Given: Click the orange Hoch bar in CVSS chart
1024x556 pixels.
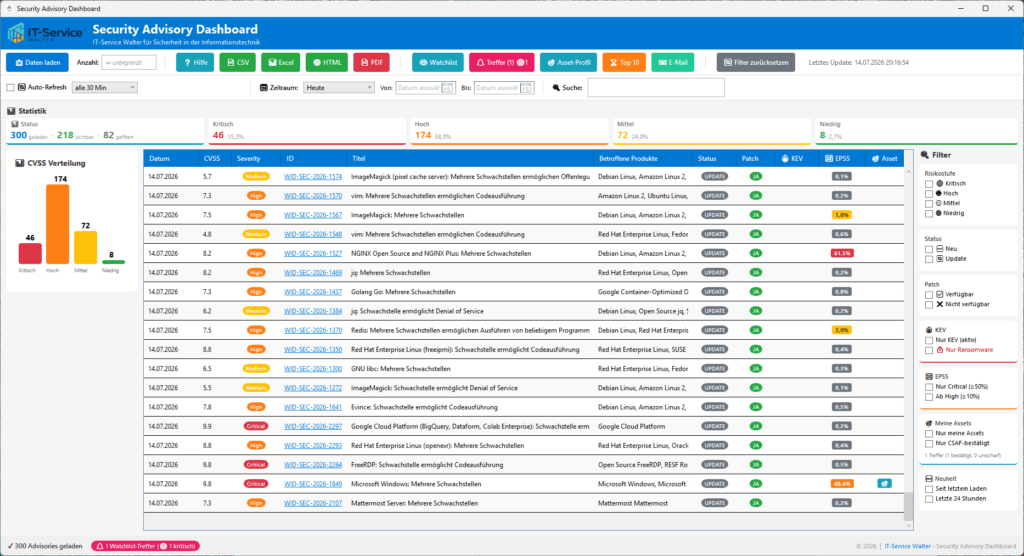Looking at the screenshot, I should click(57, 224).
